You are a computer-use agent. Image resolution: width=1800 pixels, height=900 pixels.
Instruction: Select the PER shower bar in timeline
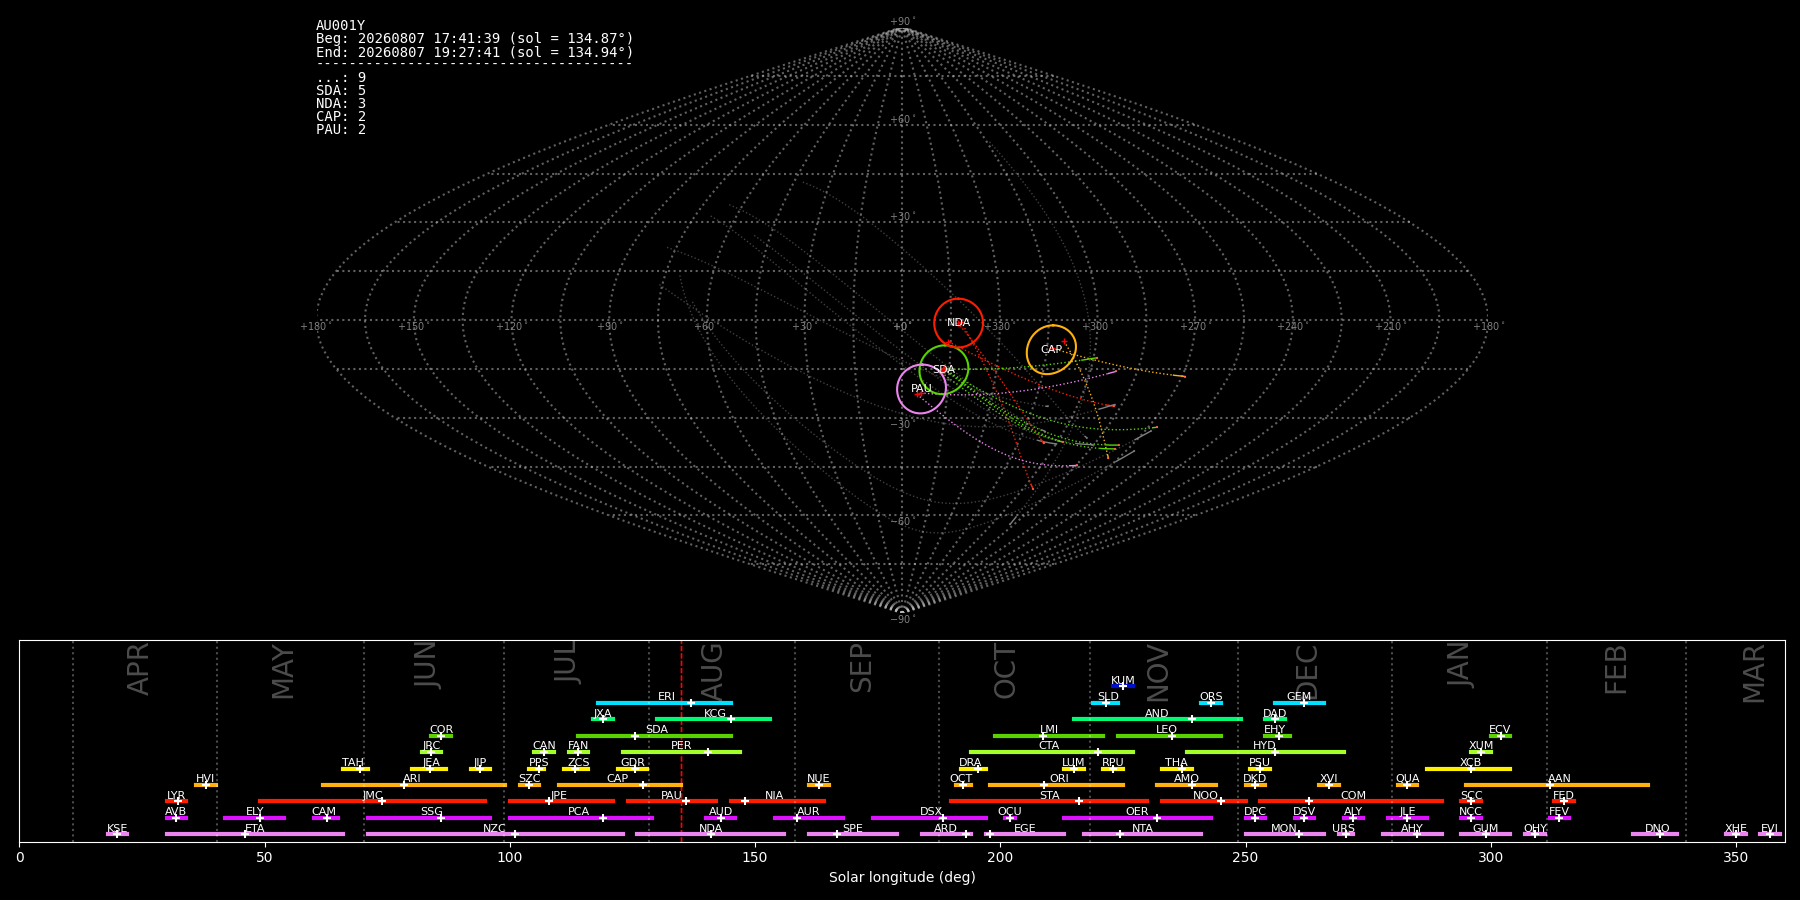pyautogui.click(x=681, y=752)
